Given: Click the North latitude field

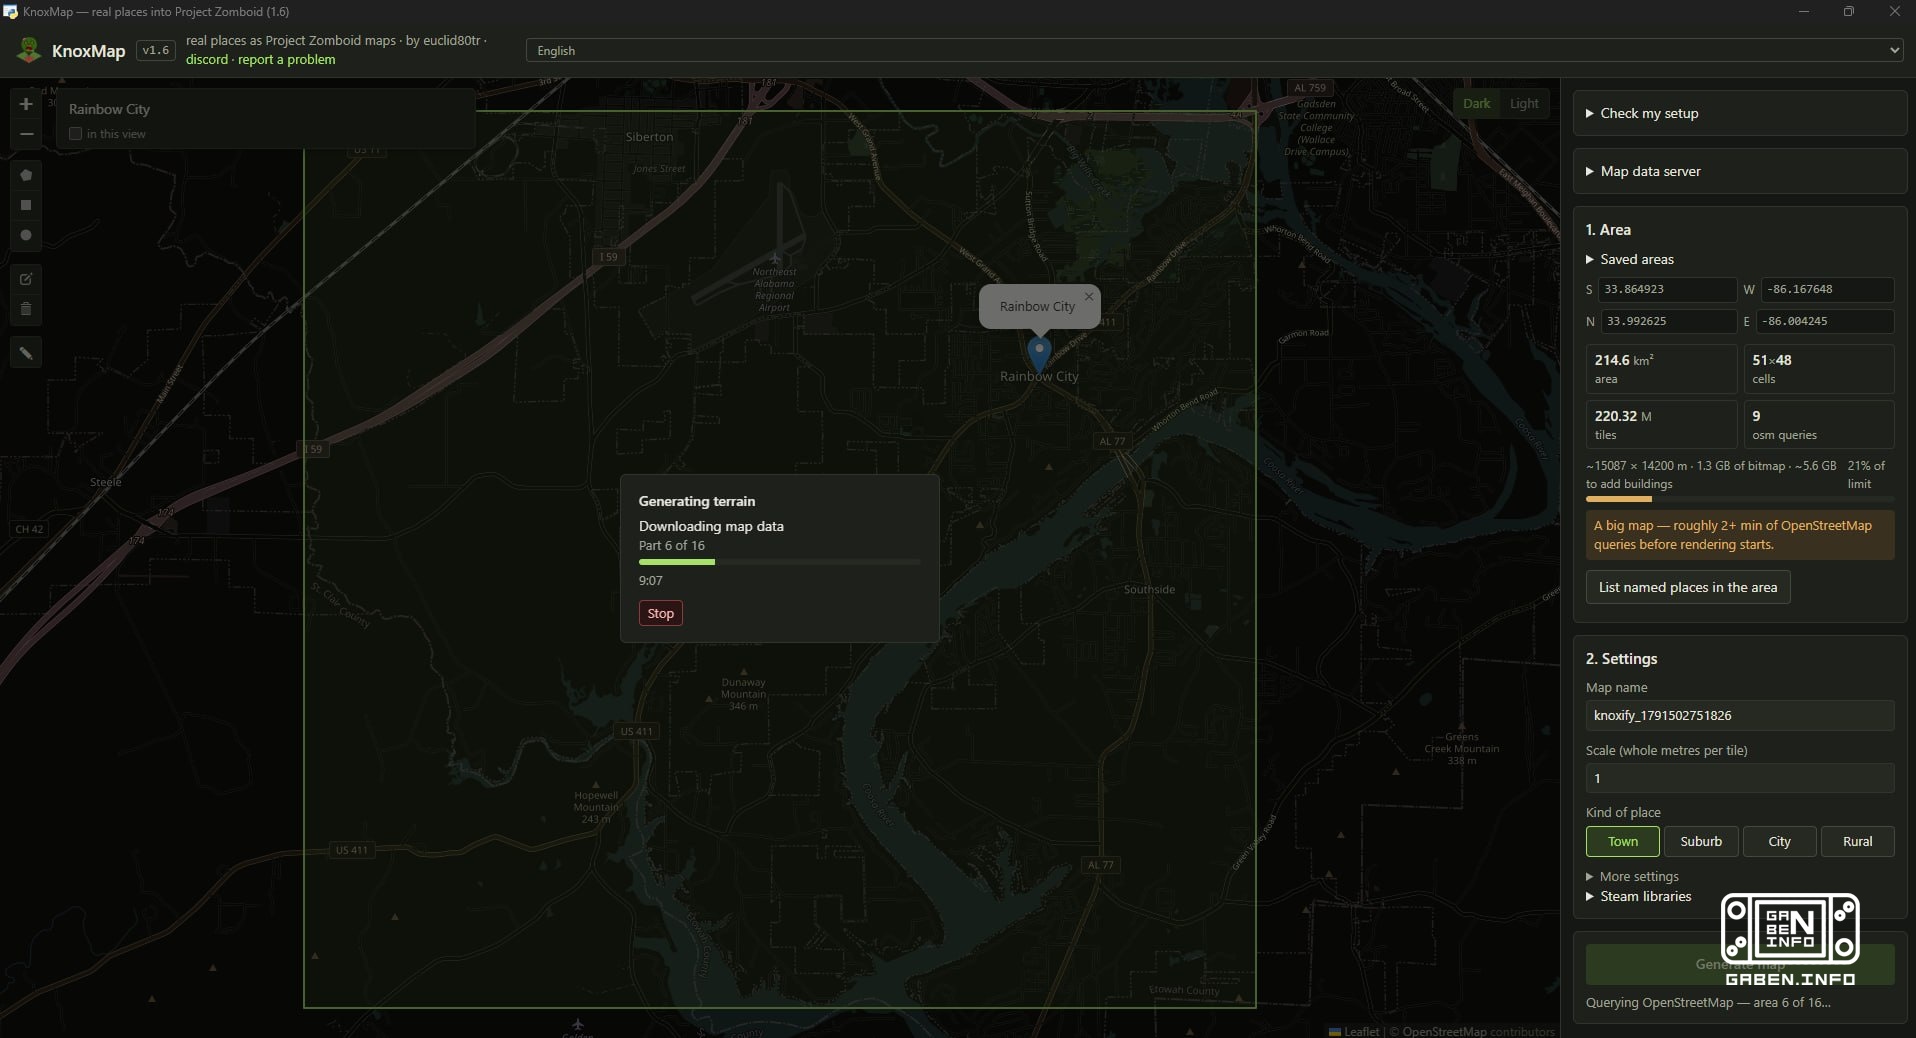Looking at the screenshot, I should tap(1667, 321).
